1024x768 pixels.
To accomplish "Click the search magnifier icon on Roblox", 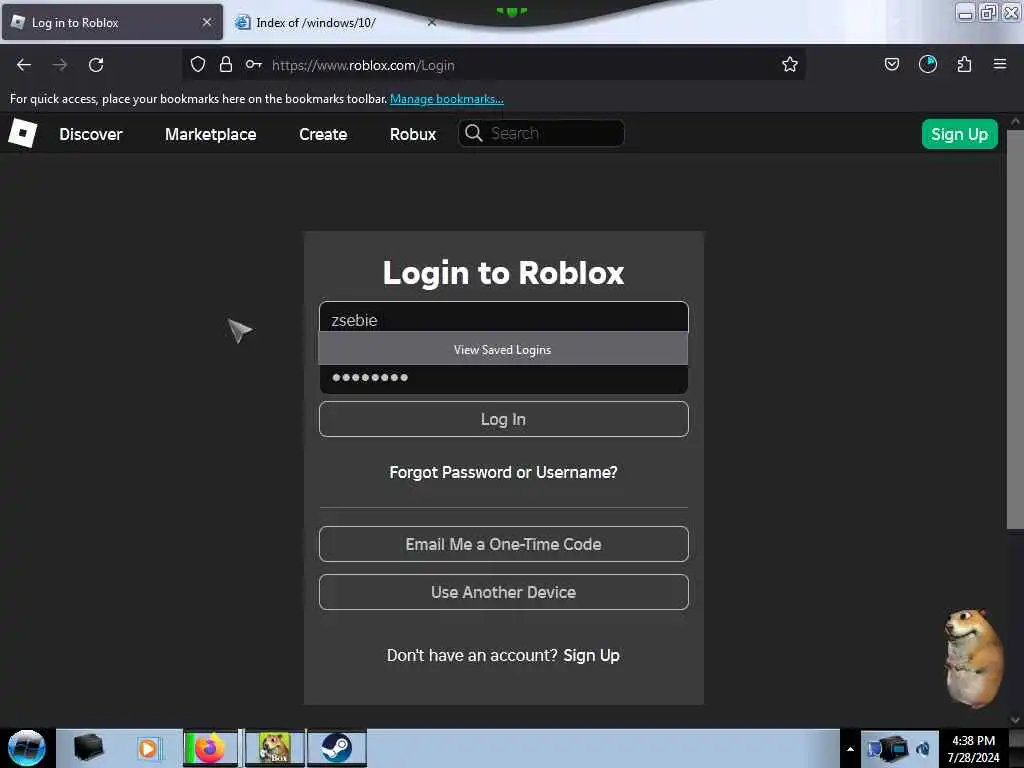I will [473, 133].
